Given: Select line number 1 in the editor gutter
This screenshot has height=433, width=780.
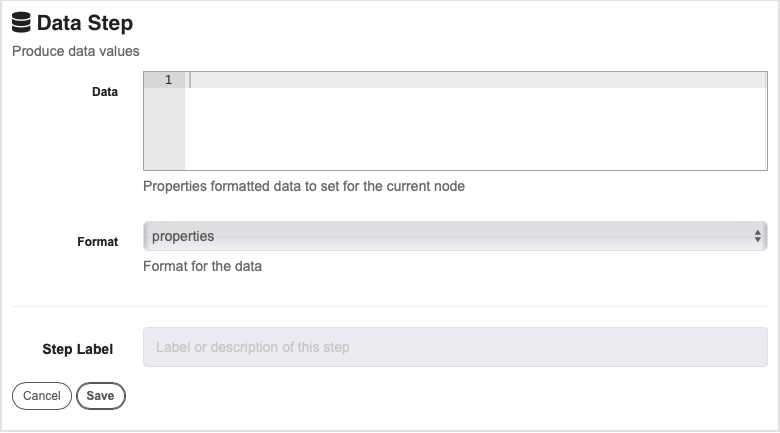Looking at the screenshot, I should pos(168,80).
